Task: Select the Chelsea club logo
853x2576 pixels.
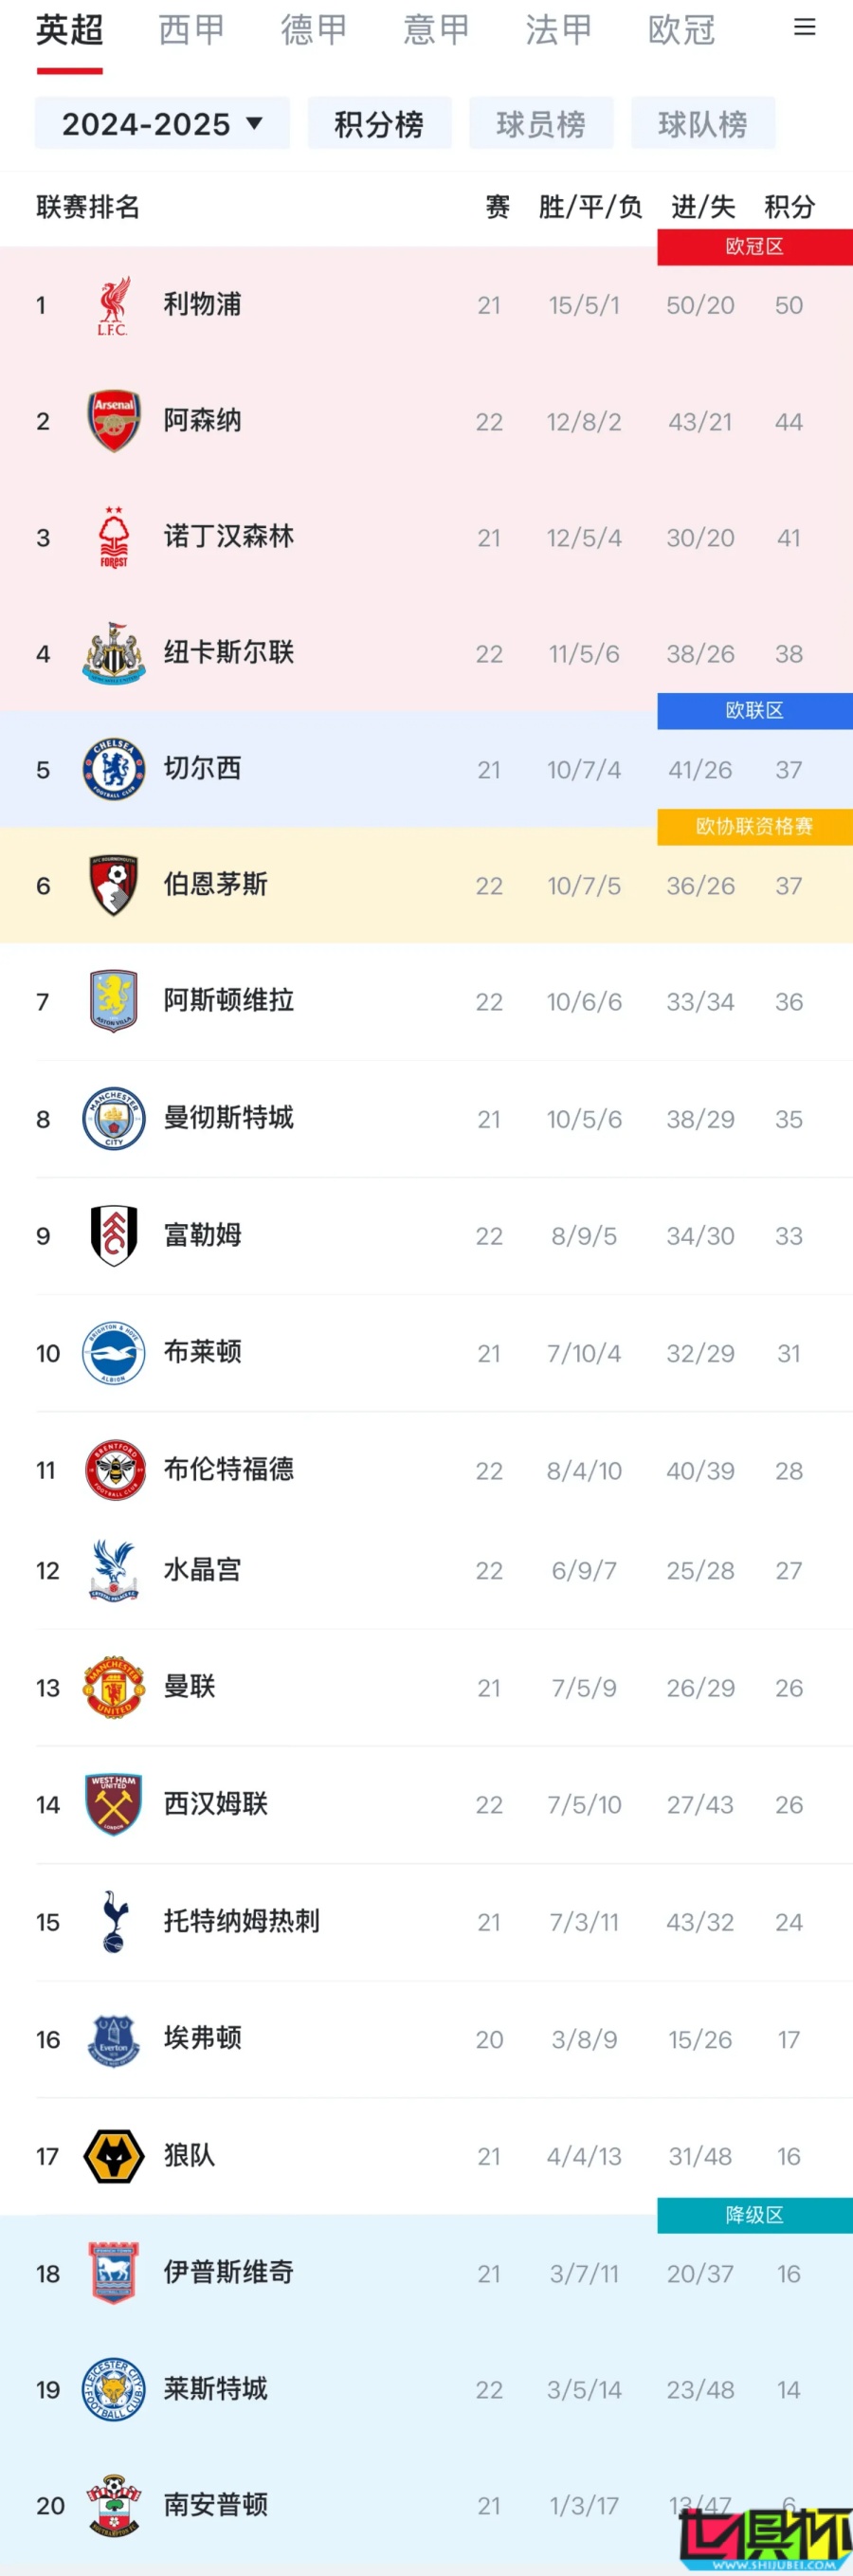Action: [x=113, y=769]
